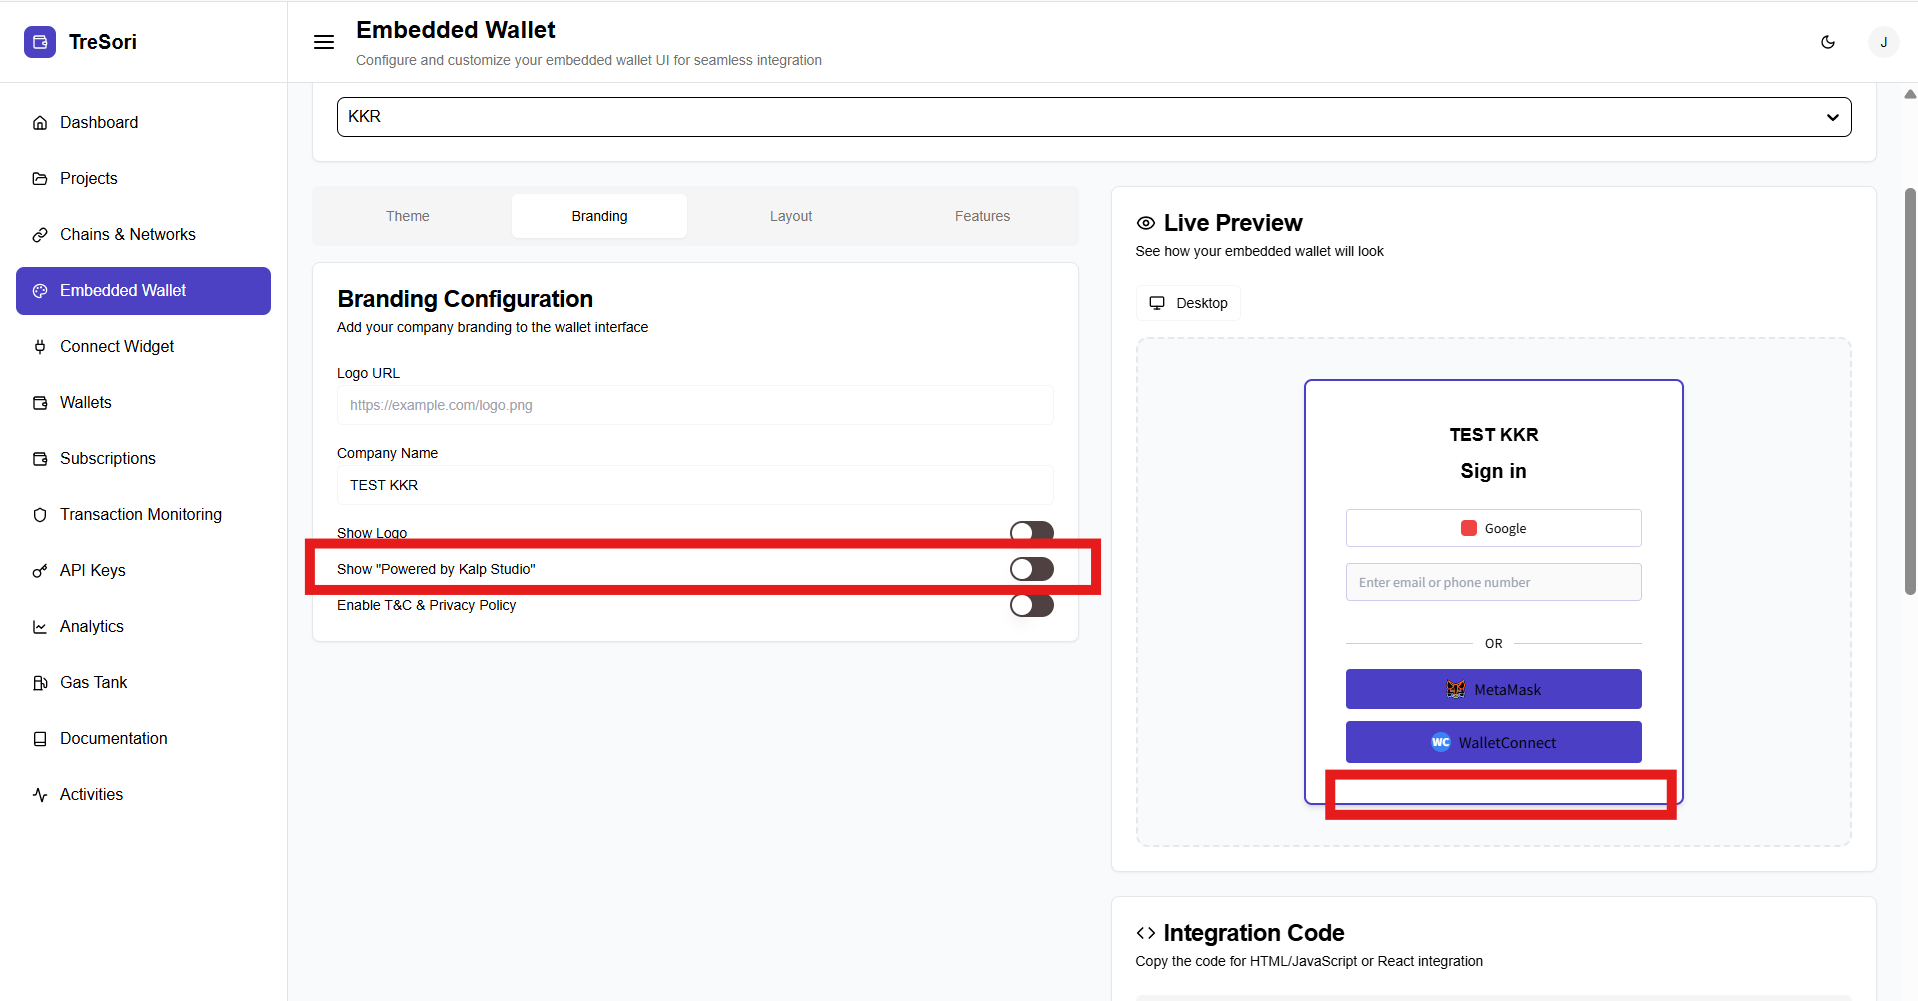Screen dimensions: 1918x1001
Task: Switch to dark mode with moon icon
Action: (1828, 42)
